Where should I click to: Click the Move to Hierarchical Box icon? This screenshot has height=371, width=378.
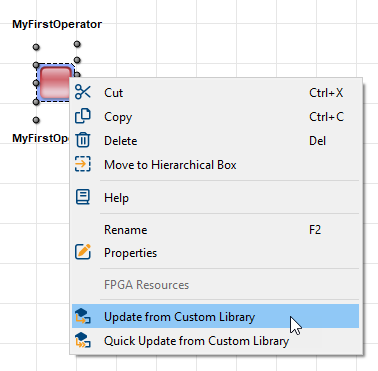pos(83,164)
